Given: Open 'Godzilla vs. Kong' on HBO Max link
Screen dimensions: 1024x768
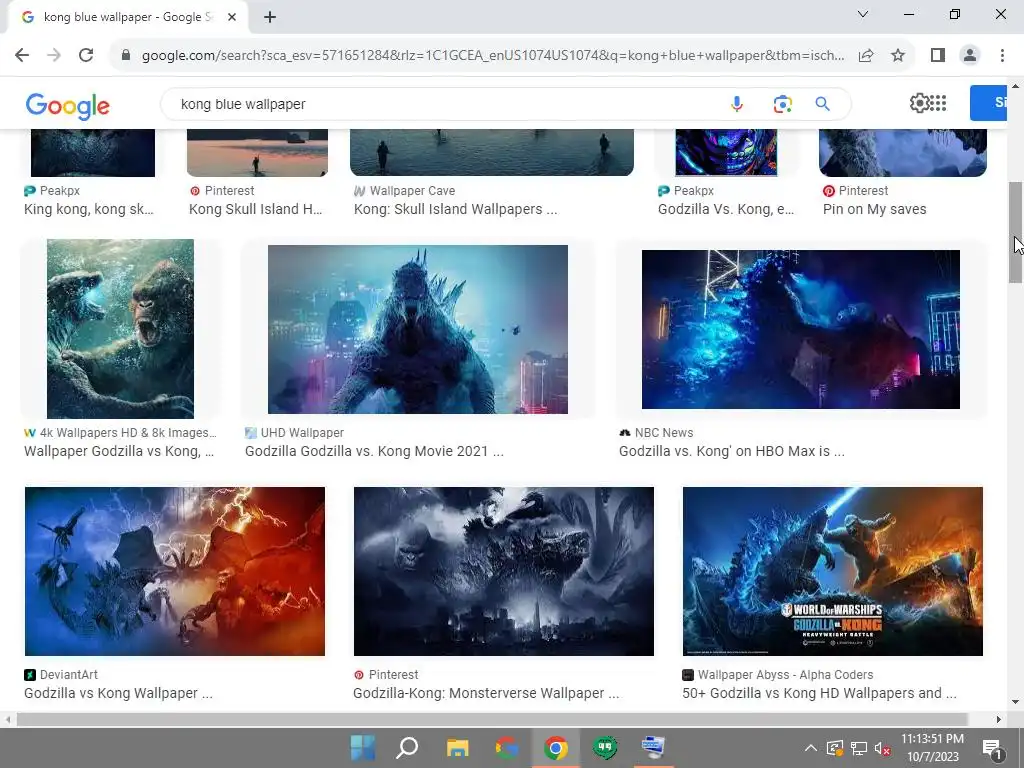Looking at the screenshot, I should pos(731,451).
